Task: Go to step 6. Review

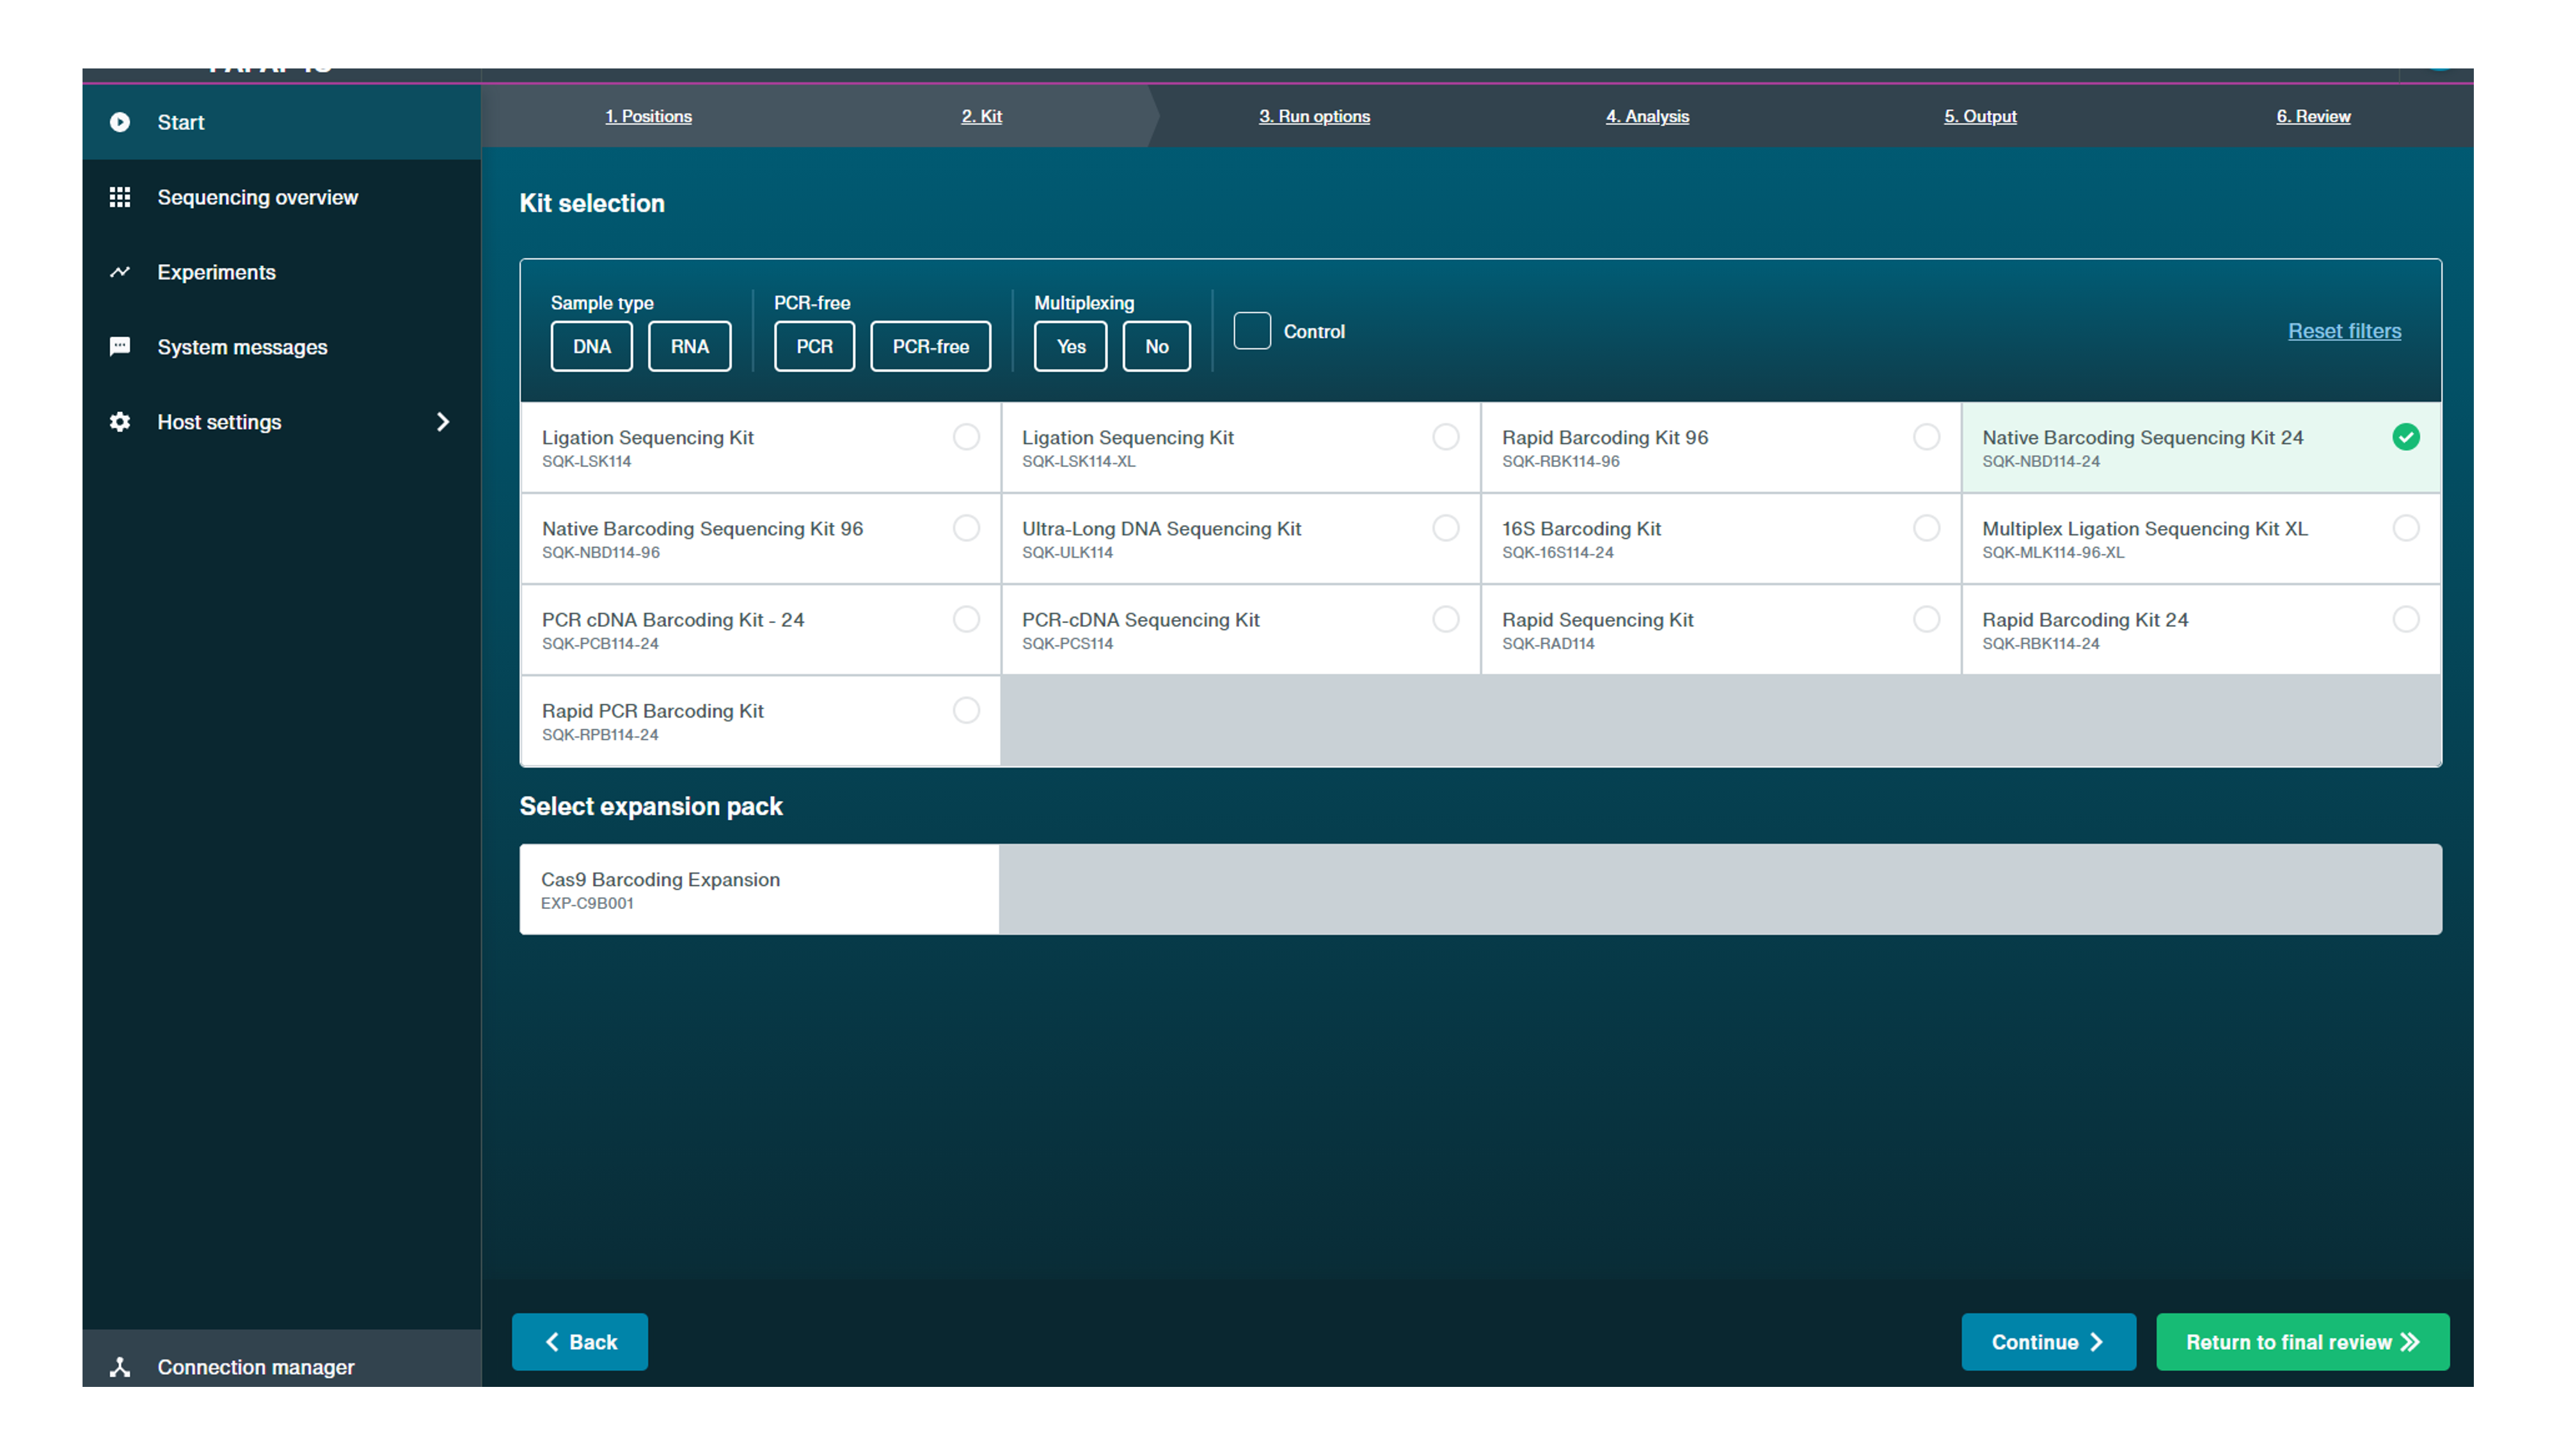Action: coord(2313,116)
